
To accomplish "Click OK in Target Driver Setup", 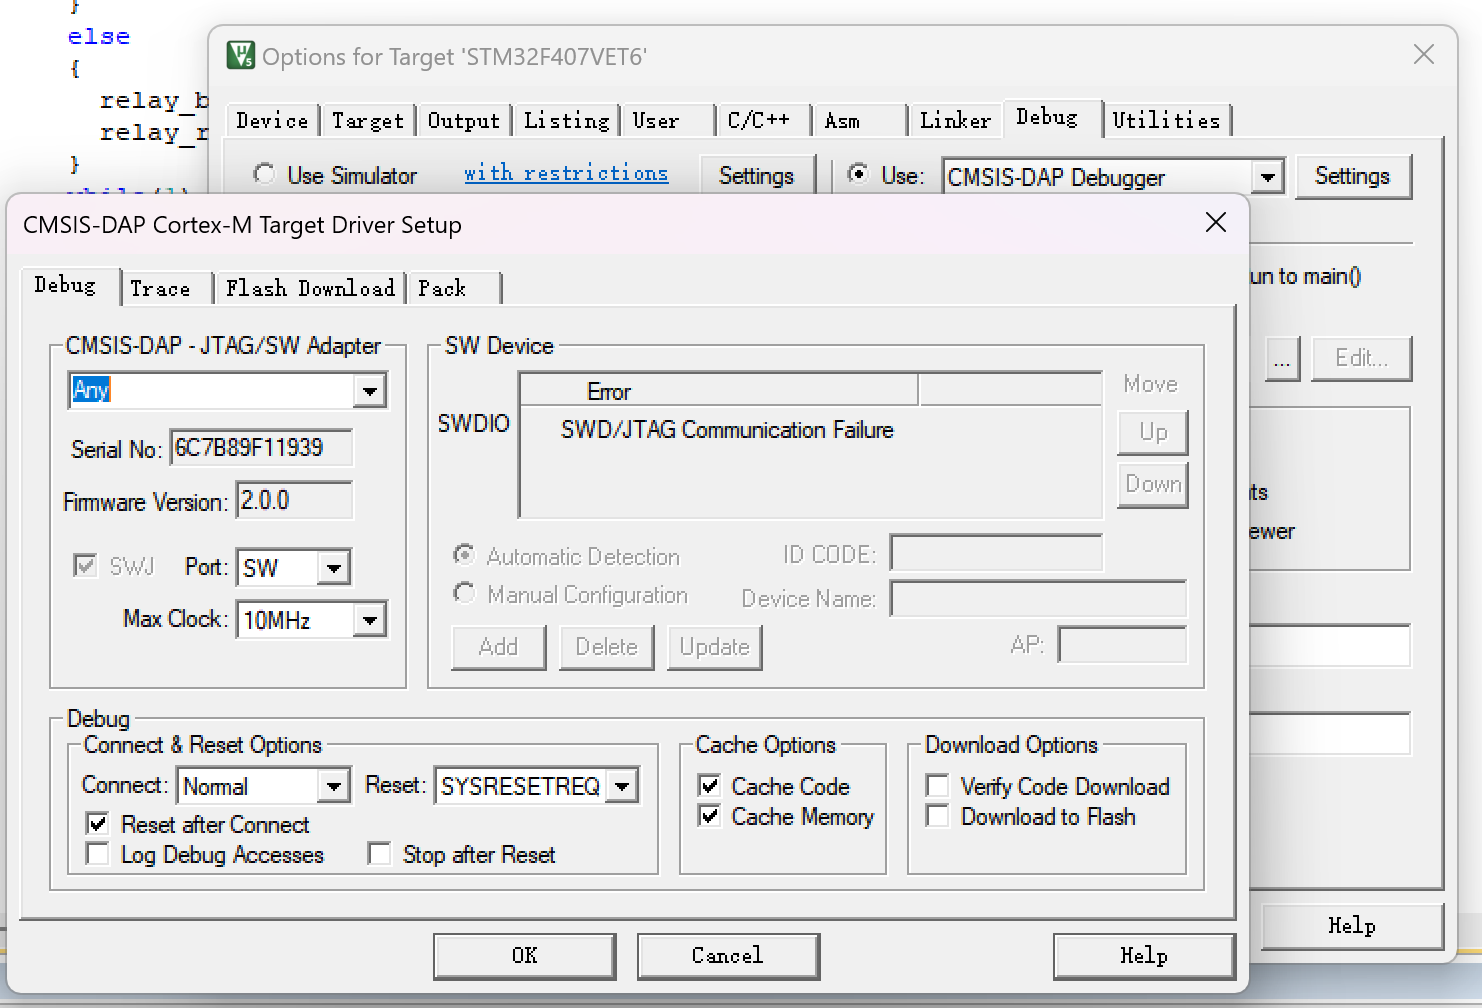I will (x=524, y=956).
